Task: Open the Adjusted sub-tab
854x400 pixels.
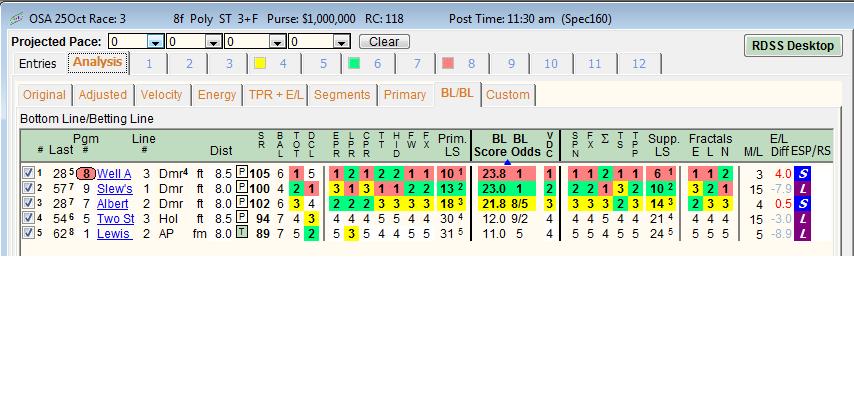Action: click(x=102, y=95)
